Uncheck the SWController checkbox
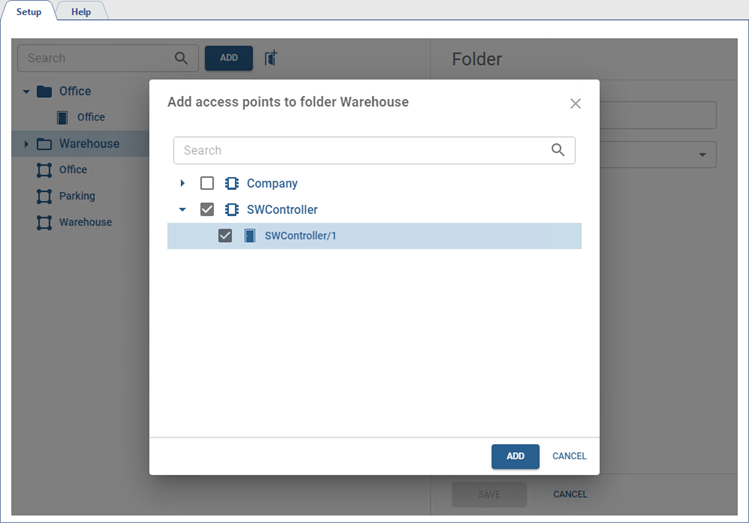Image resolution: width=749 pixels, height=523 pixels. point(207,210)
